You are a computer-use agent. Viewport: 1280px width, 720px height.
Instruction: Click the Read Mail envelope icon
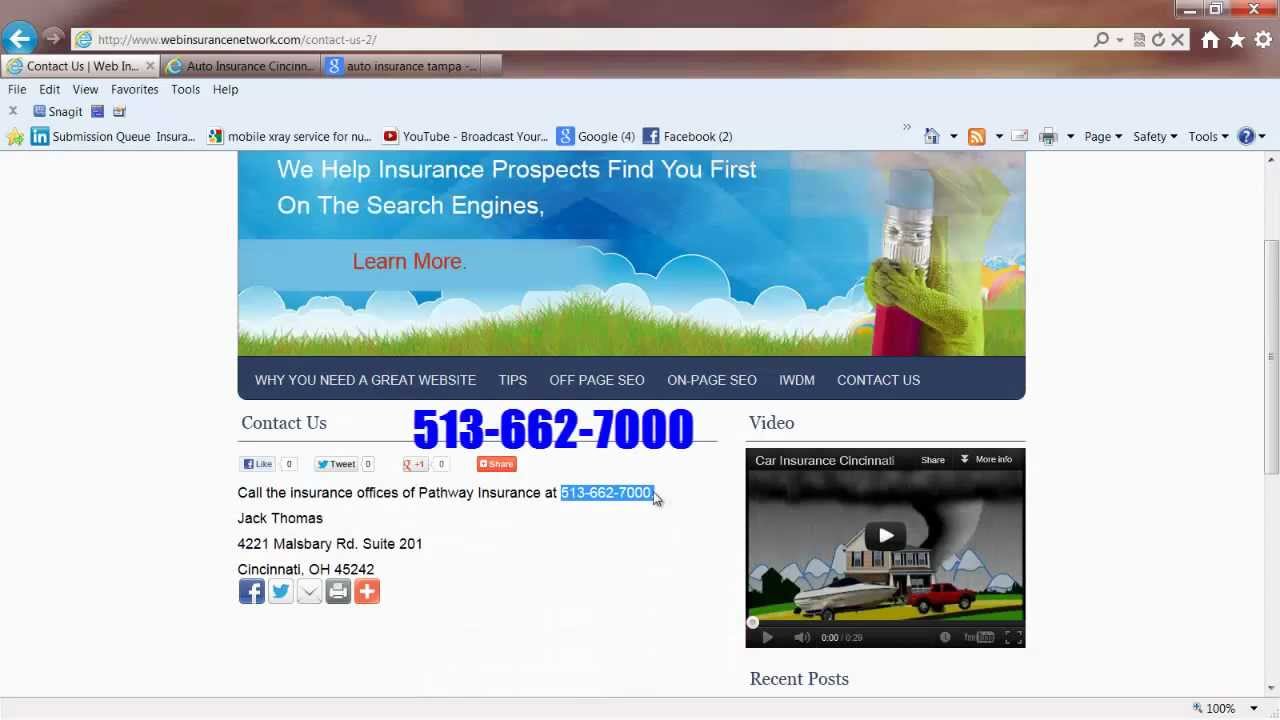point(1020,136)
